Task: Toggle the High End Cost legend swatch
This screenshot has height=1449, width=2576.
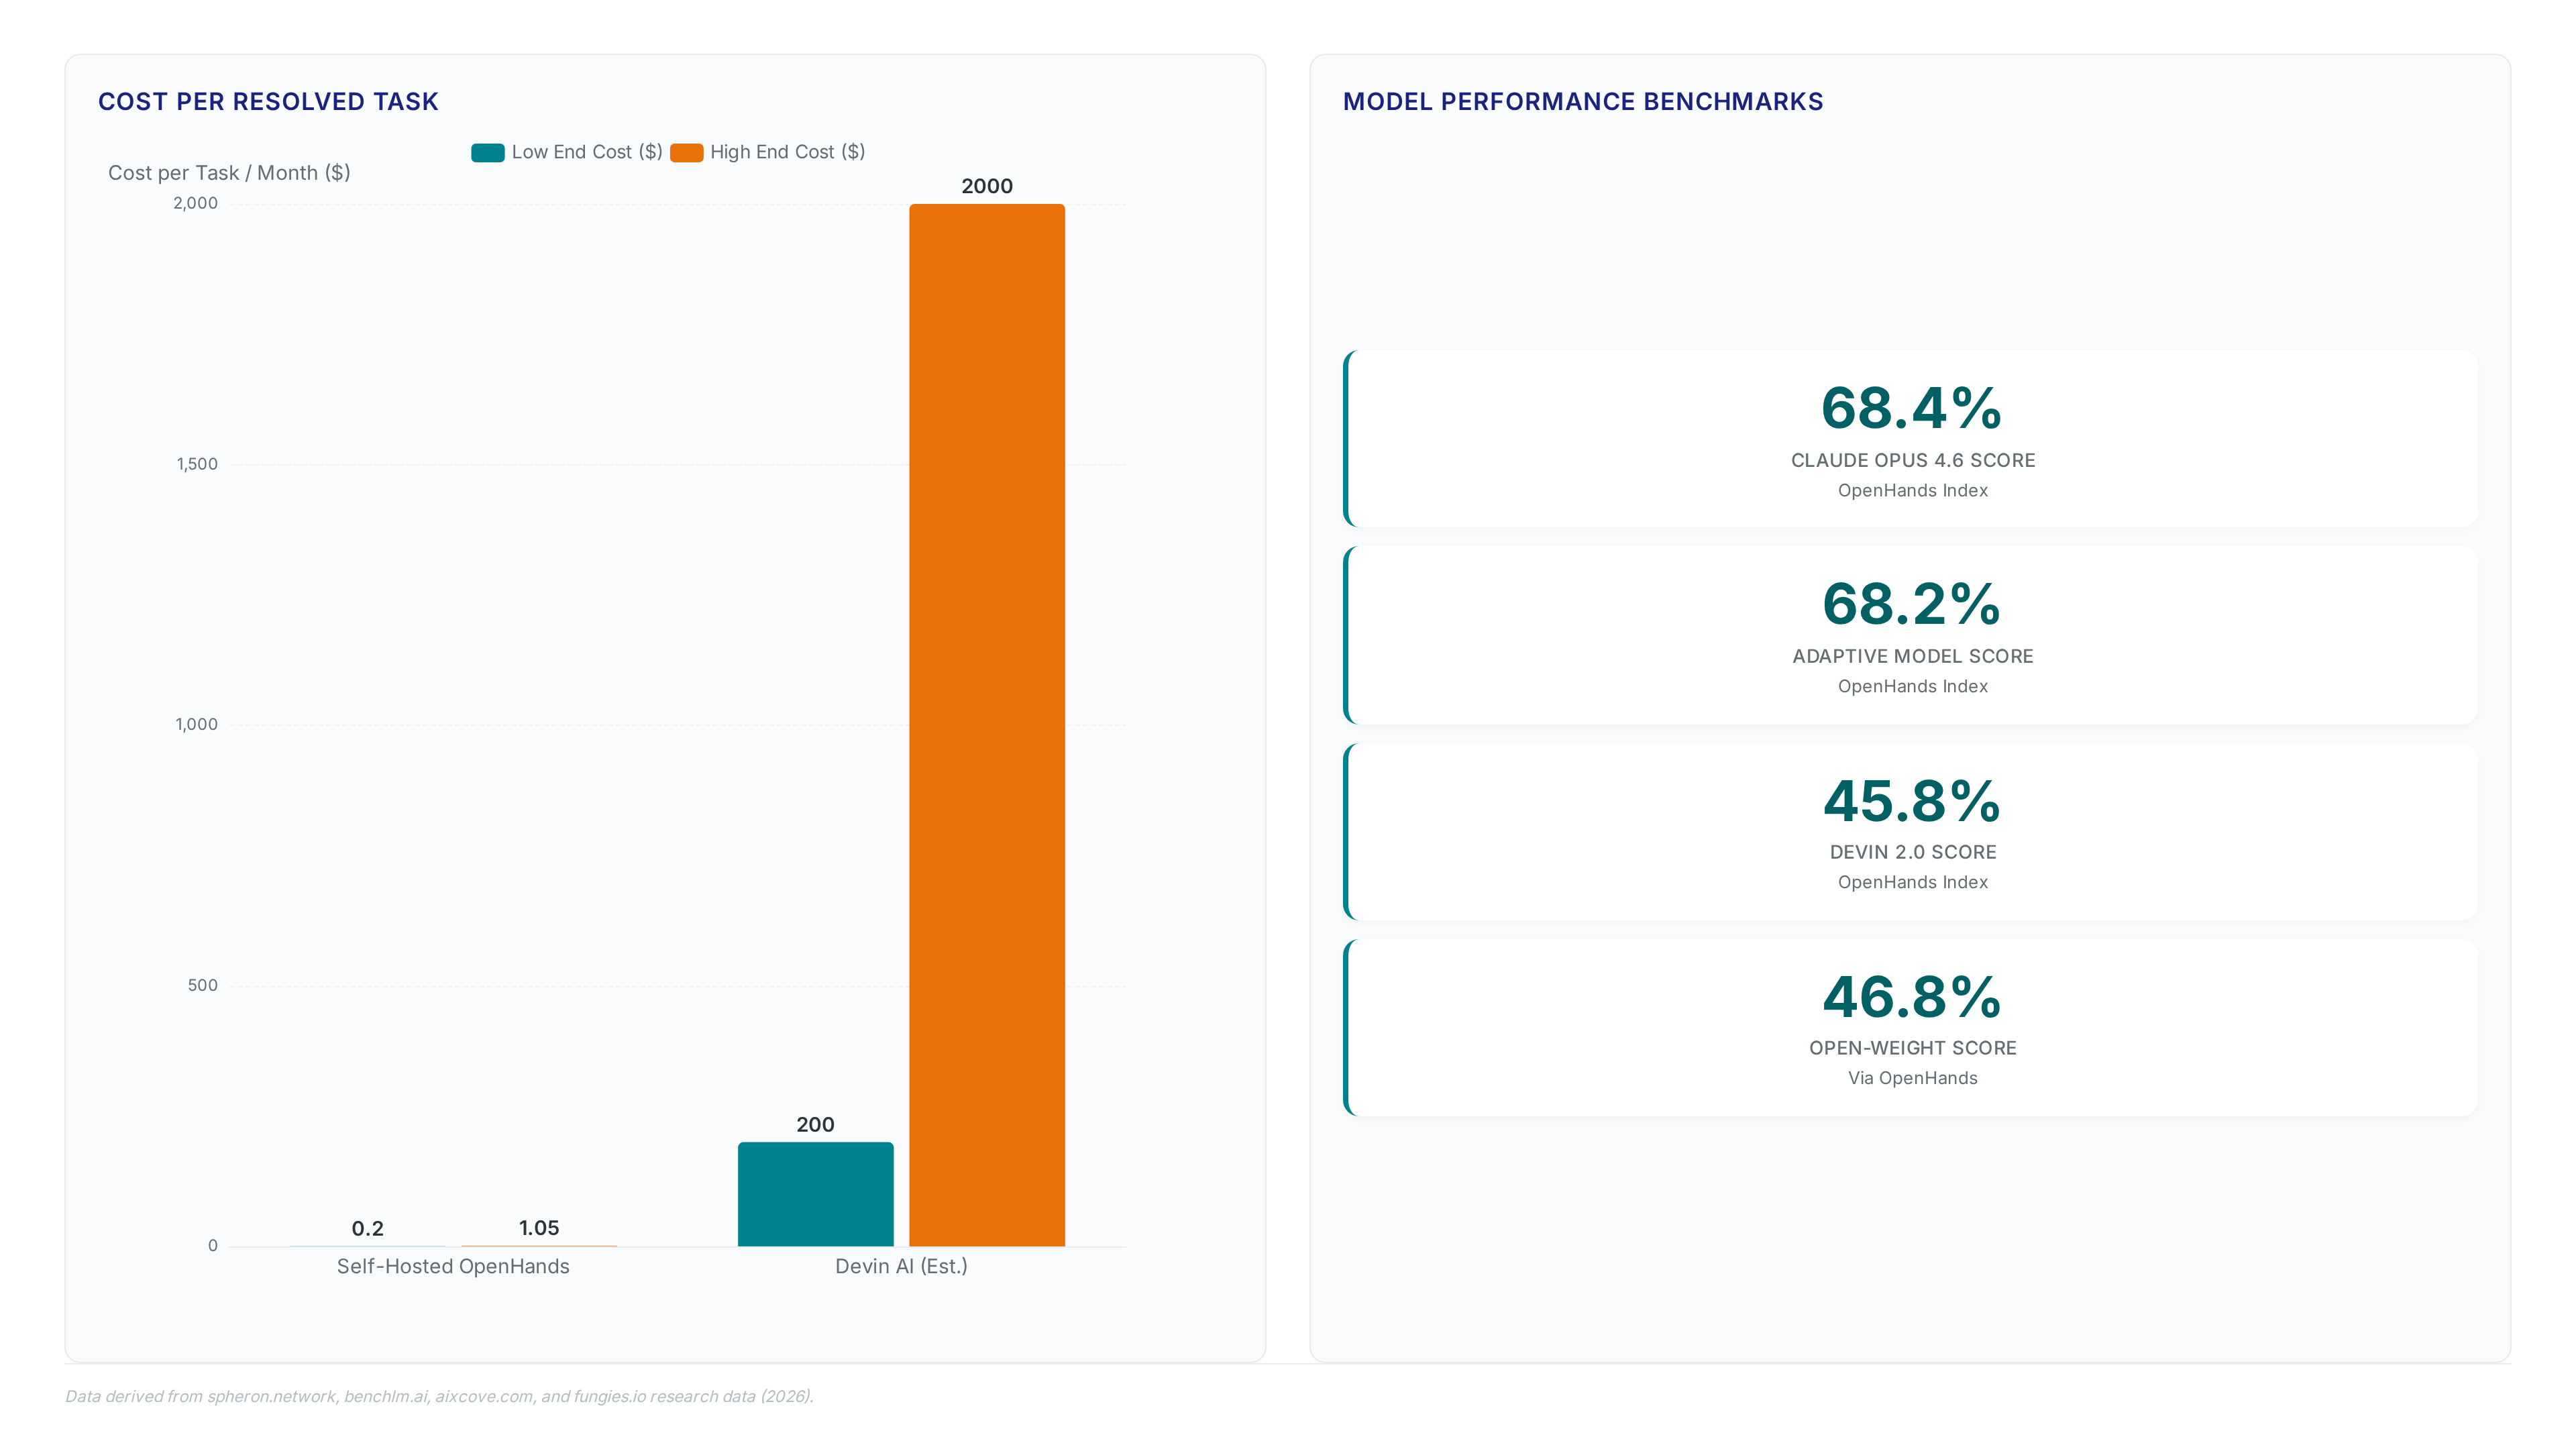Action: pyautogui.click(x=686, y=152)
